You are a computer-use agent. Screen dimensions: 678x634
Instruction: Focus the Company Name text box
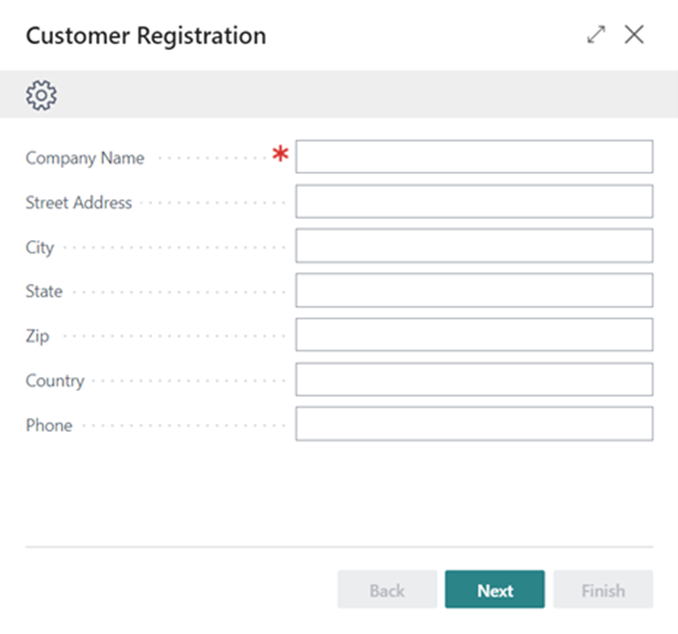474,157
